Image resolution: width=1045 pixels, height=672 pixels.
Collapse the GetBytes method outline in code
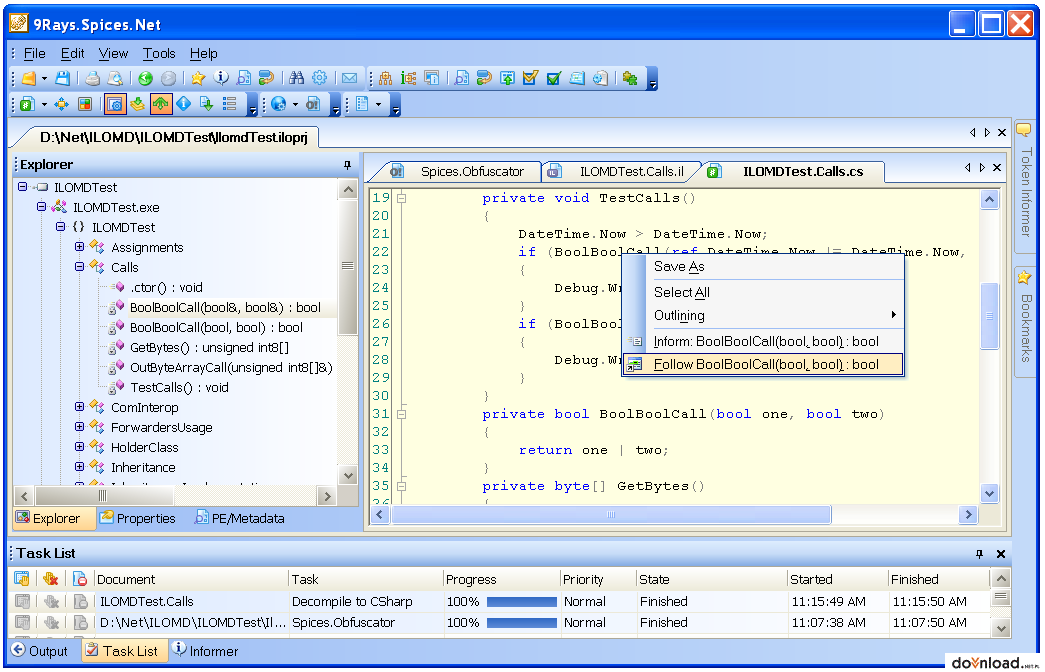pos(401,486)
